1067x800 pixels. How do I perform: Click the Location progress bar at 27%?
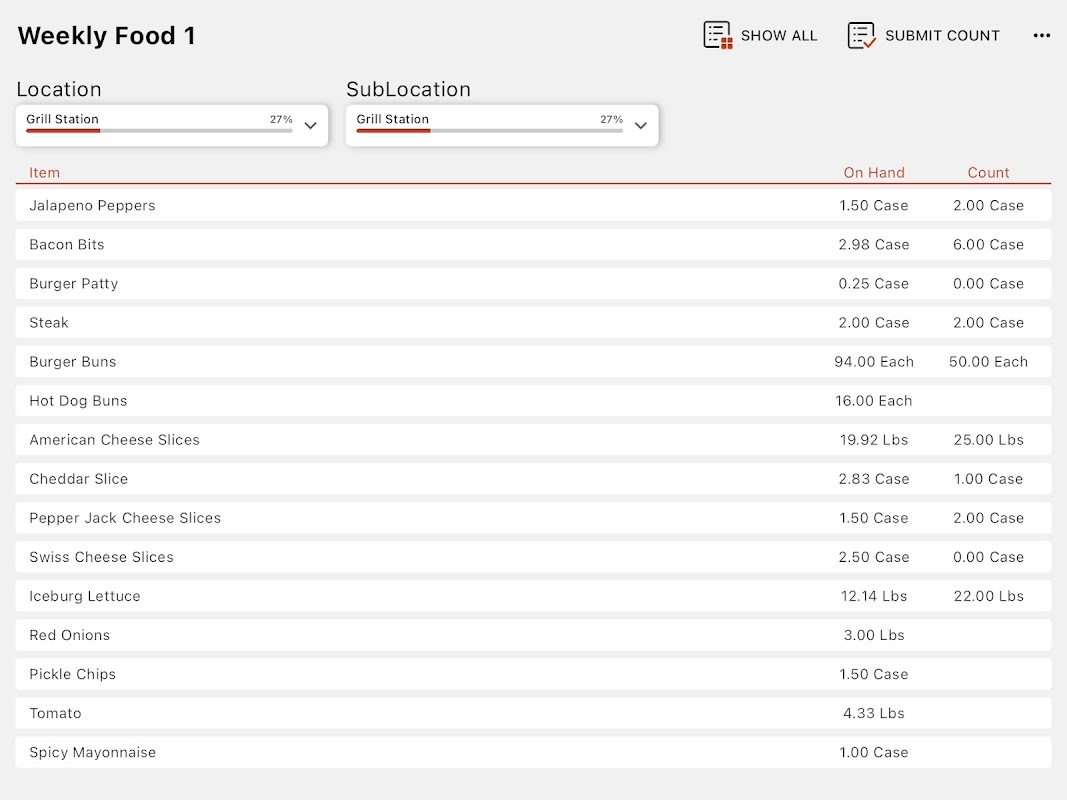pos(159,131)
